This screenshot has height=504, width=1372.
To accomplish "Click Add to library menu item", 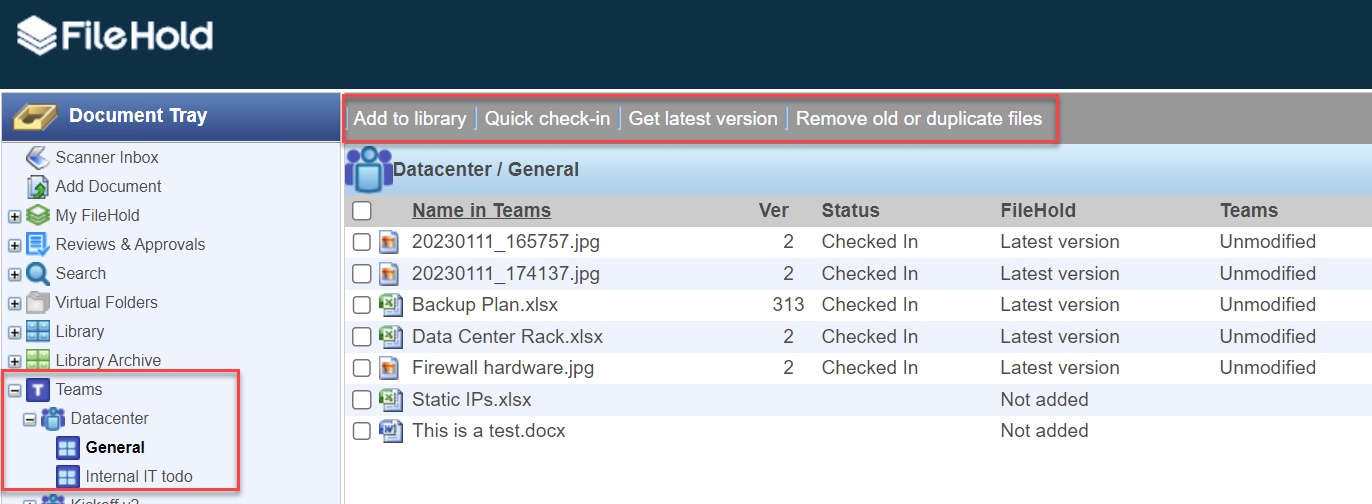I will click(410, 119).
